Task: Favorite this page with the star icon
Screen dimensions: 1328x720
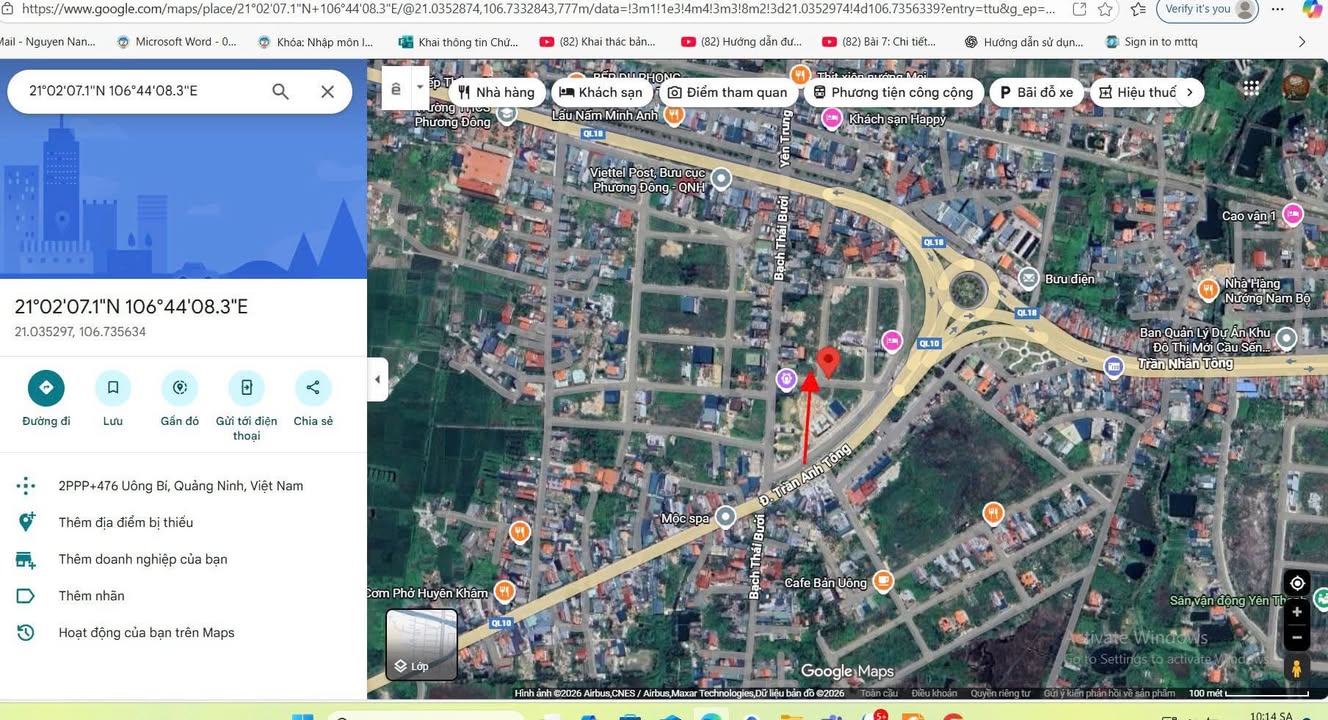Action: [x=1105, y=9]
